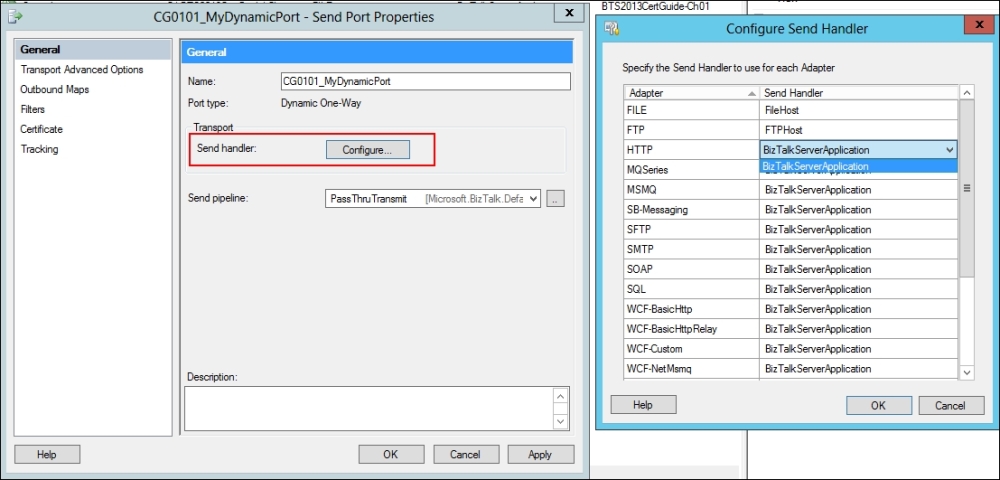Open the Outbound Maps page

tap(55, 89)
